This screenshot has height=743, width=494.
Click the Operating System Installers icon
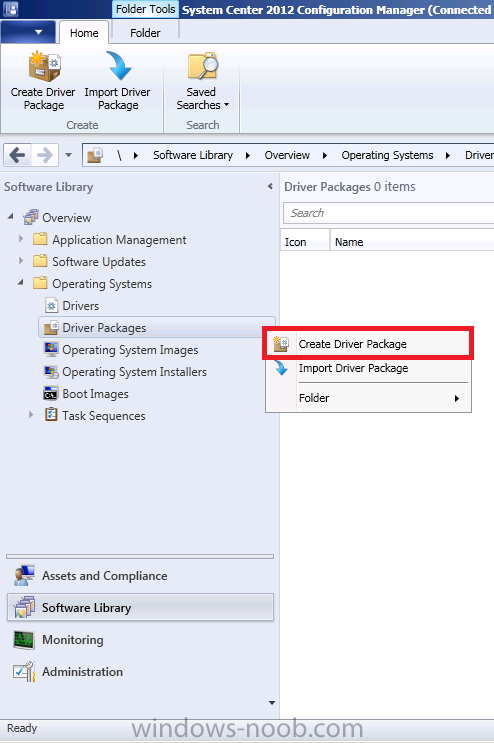pyautogui.click(x=51, y=372)
